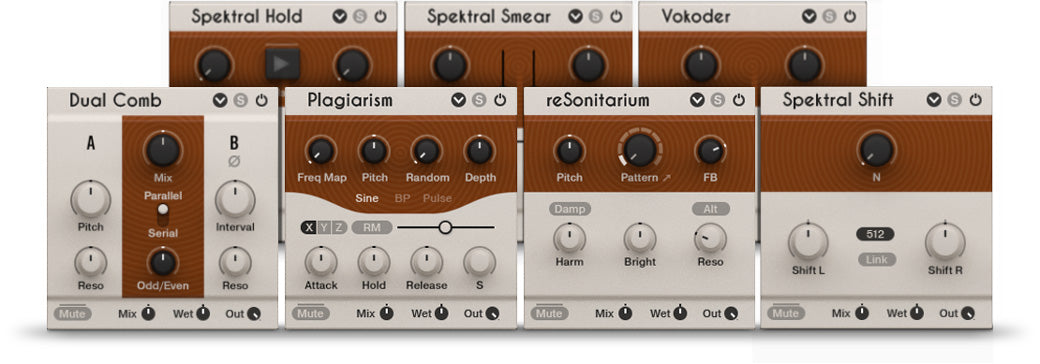Click the Interval knob in Dual Comb
This screenshot has height=364, width=1040.
[235, 200]
